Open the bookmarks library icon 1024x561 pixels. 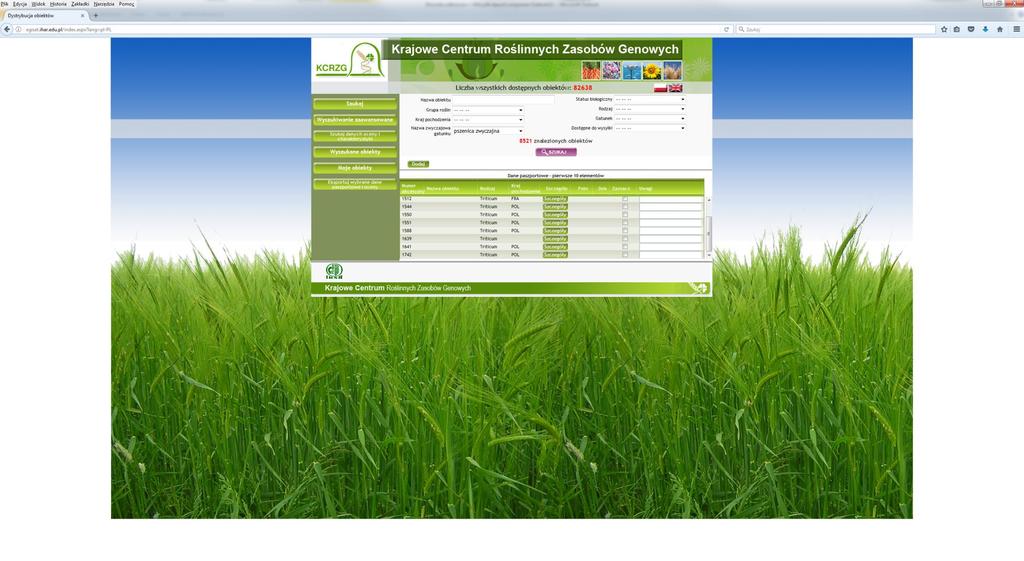click(957, 29)
